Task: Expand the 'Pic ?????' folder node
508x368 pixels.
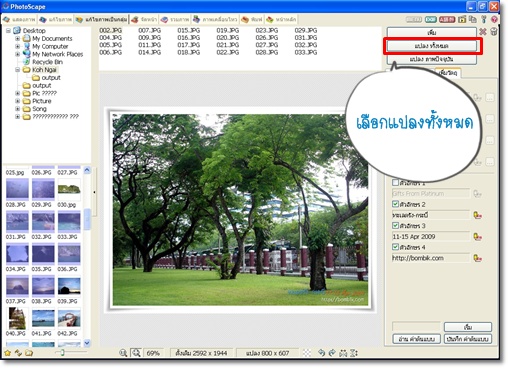Action: [18, 93]
